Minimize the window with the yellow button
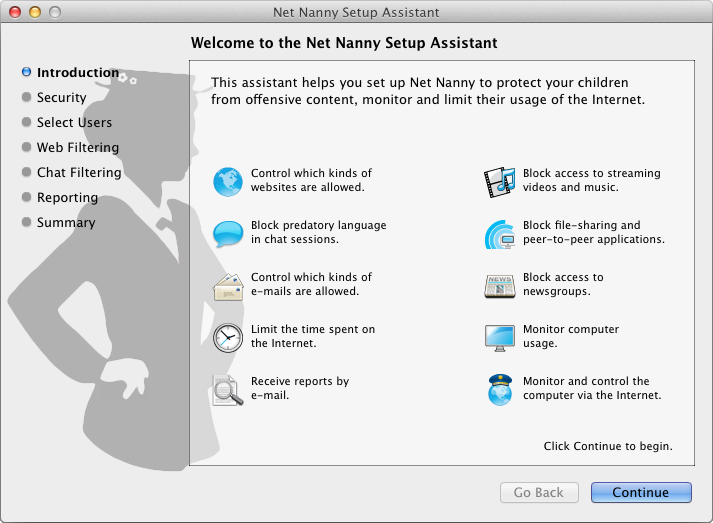The width and height of the screenshot is (713, 523). coord(35,12)
